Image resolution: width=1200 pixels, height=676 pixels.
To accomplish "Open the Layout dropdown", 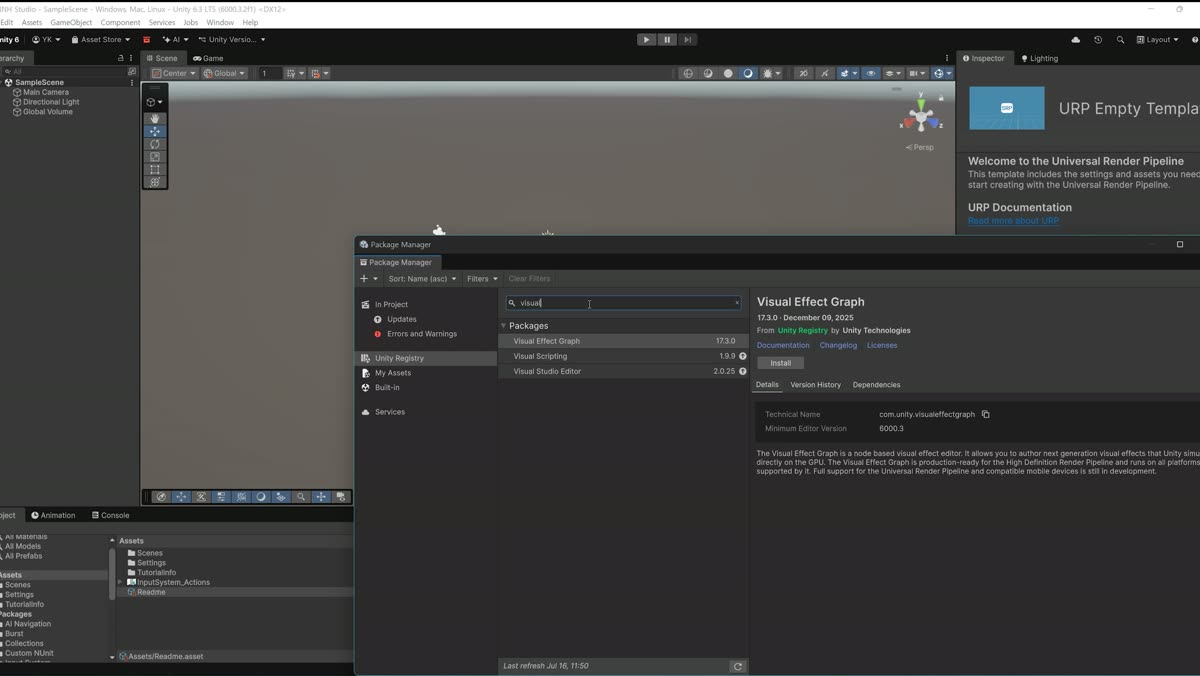I will click(1159, 39).
